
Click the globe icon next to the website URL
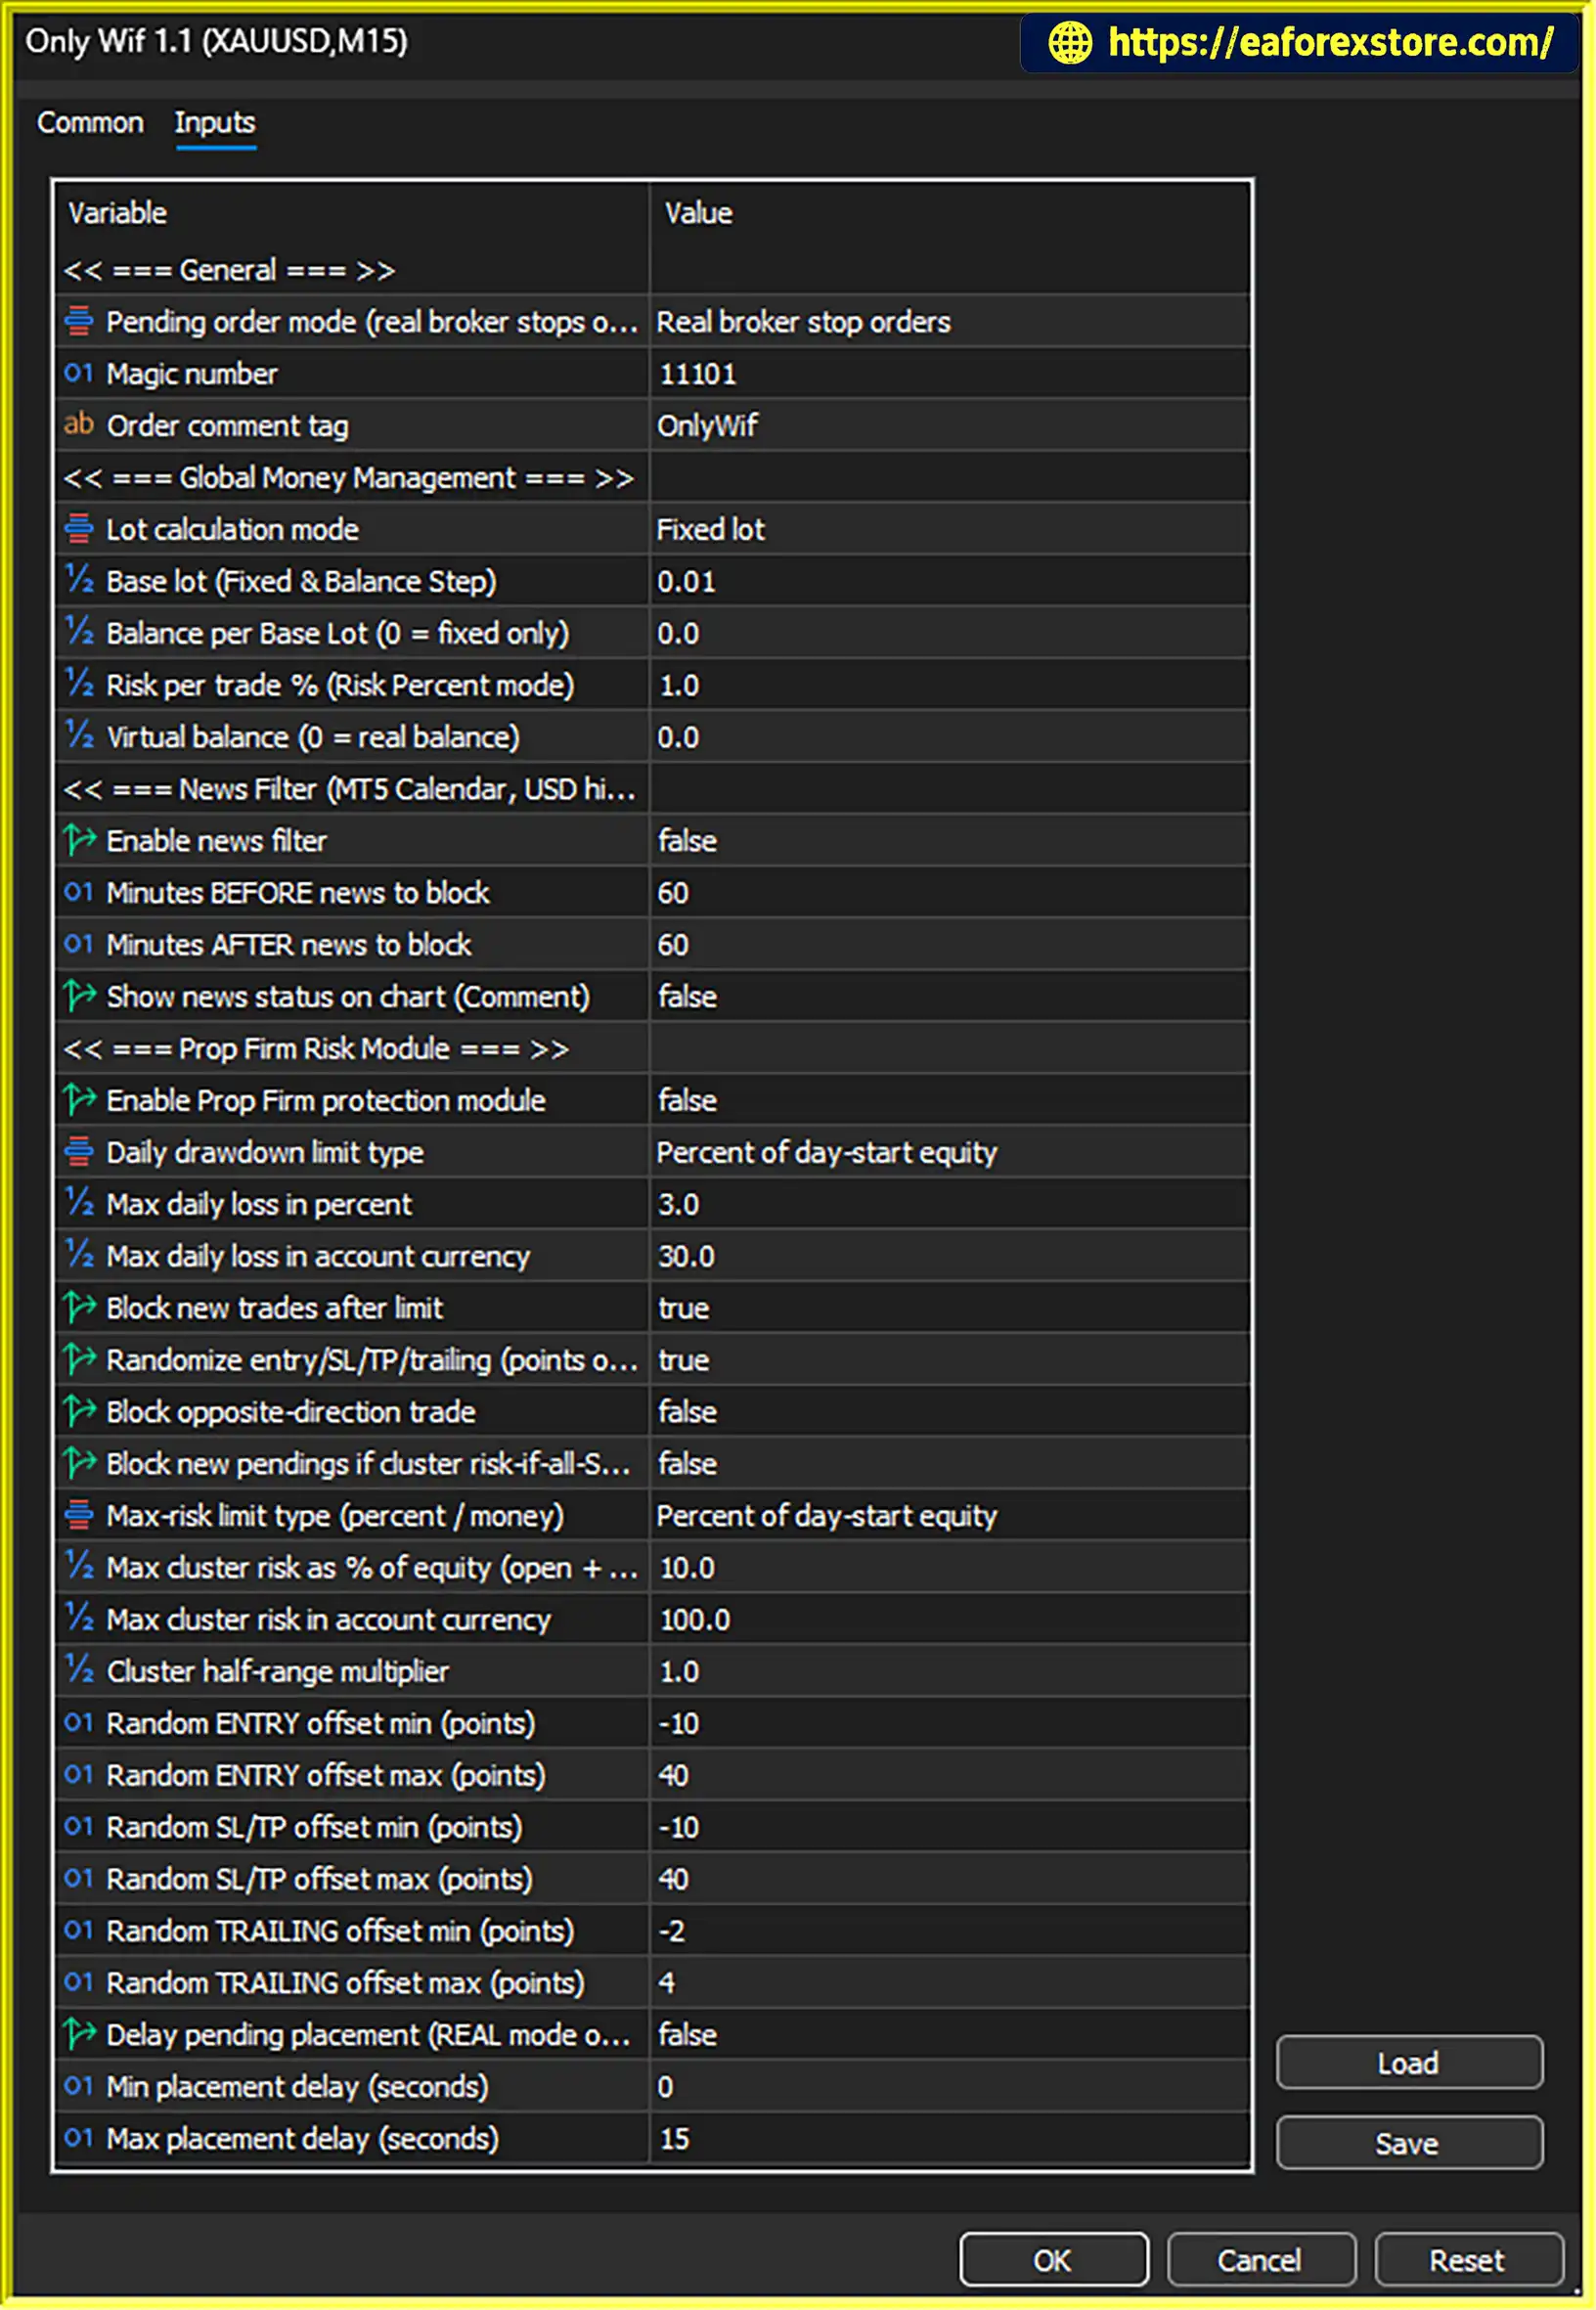(x=1070, y=43)
